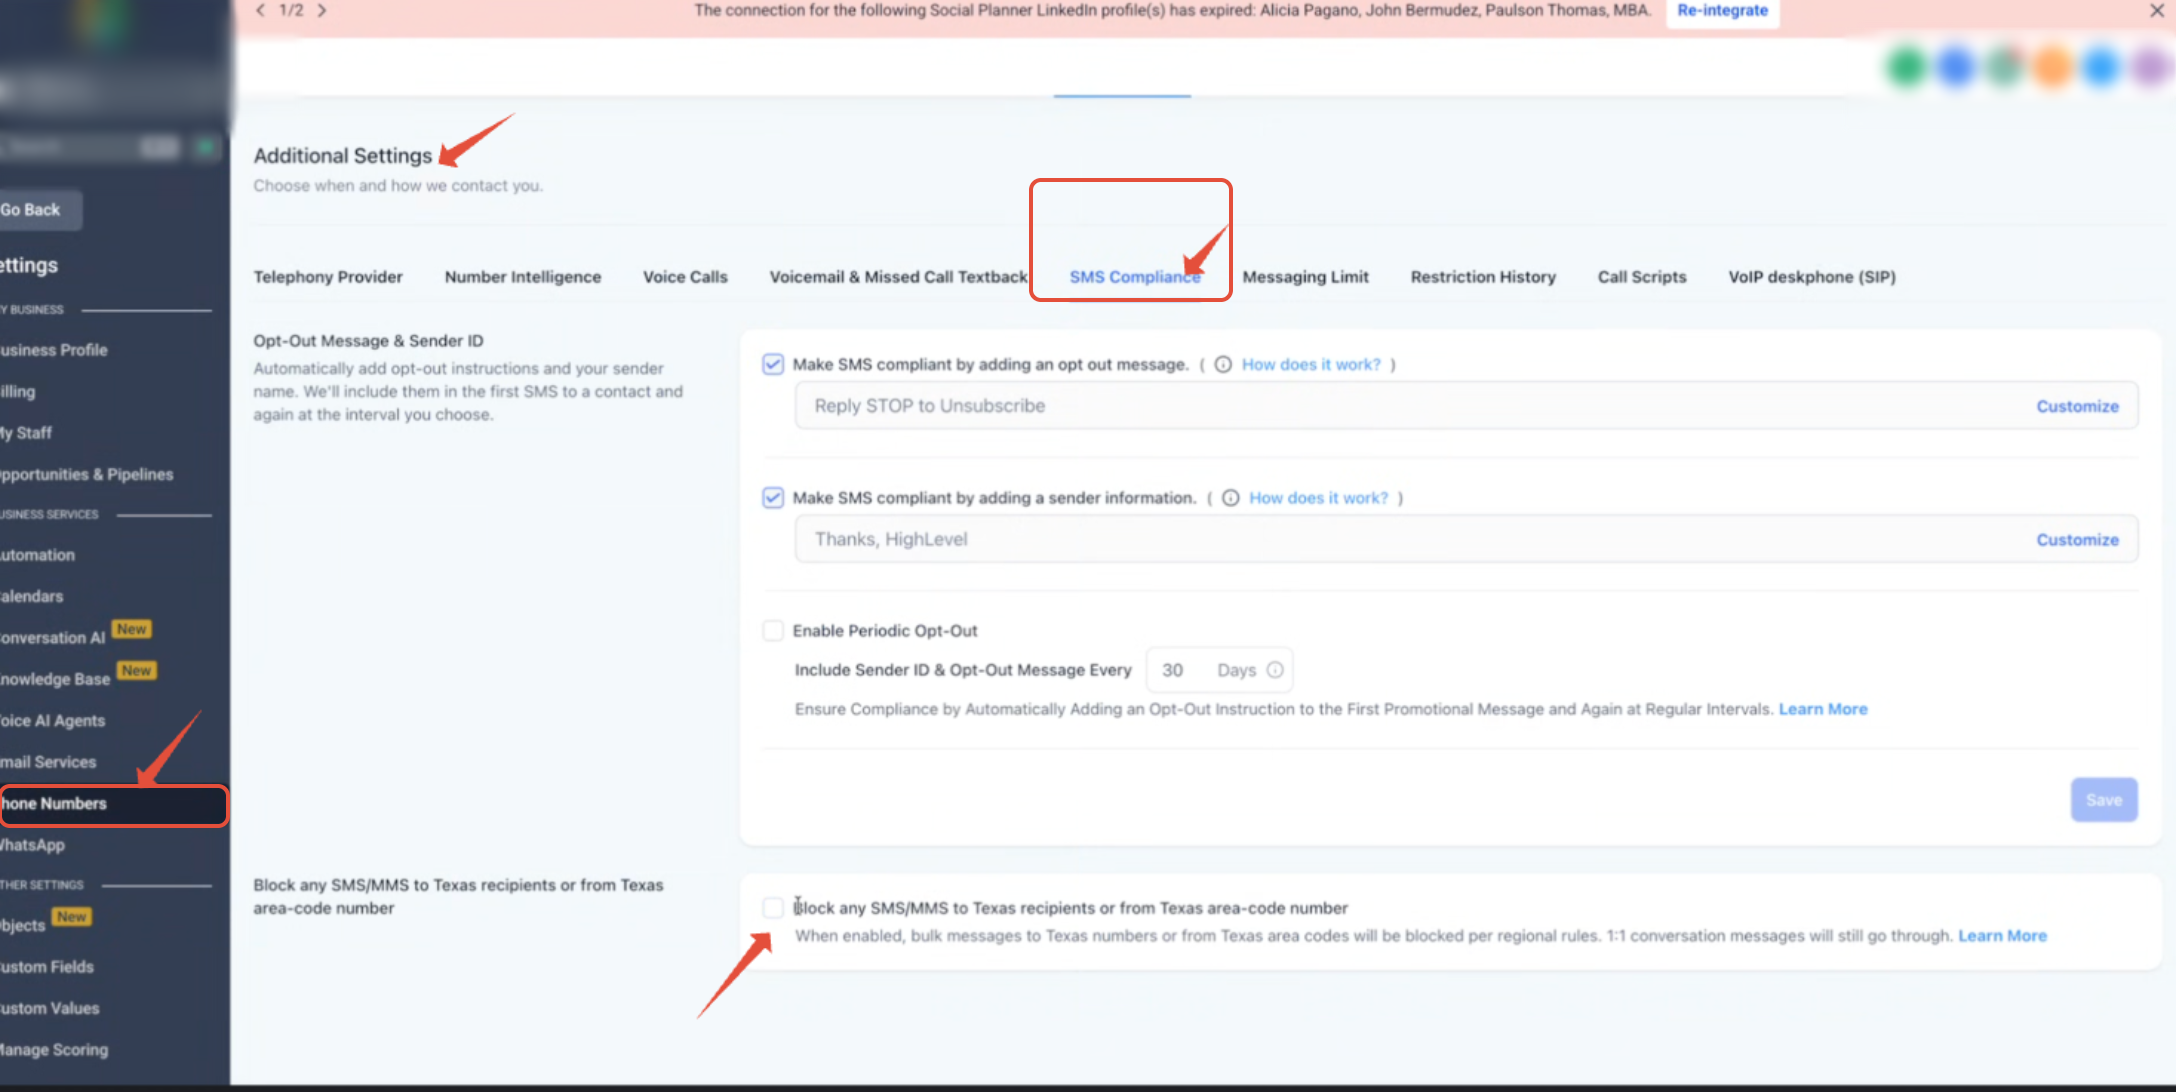This screenshot has width=2176, height=1092.
Task: Open How does it work for sender information
Action: [x=1318, y=498]
